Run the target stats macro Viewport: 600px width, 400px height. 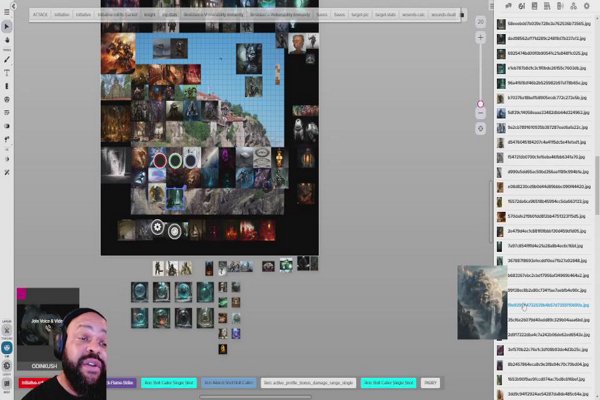[385, 15]
